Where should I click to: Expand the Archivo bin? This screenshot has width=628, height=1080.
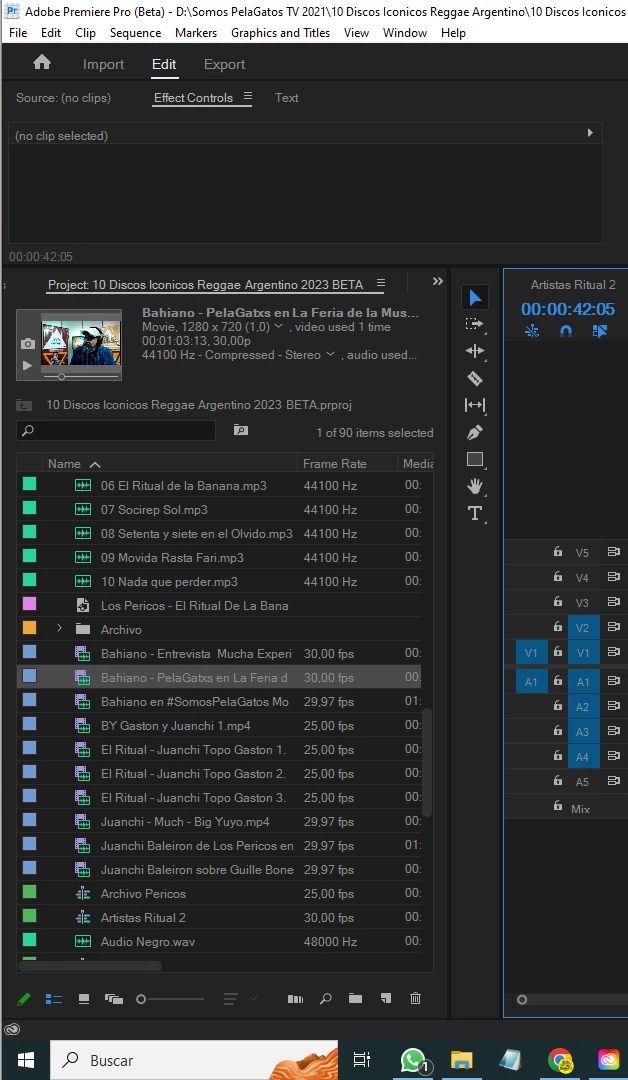59,629
